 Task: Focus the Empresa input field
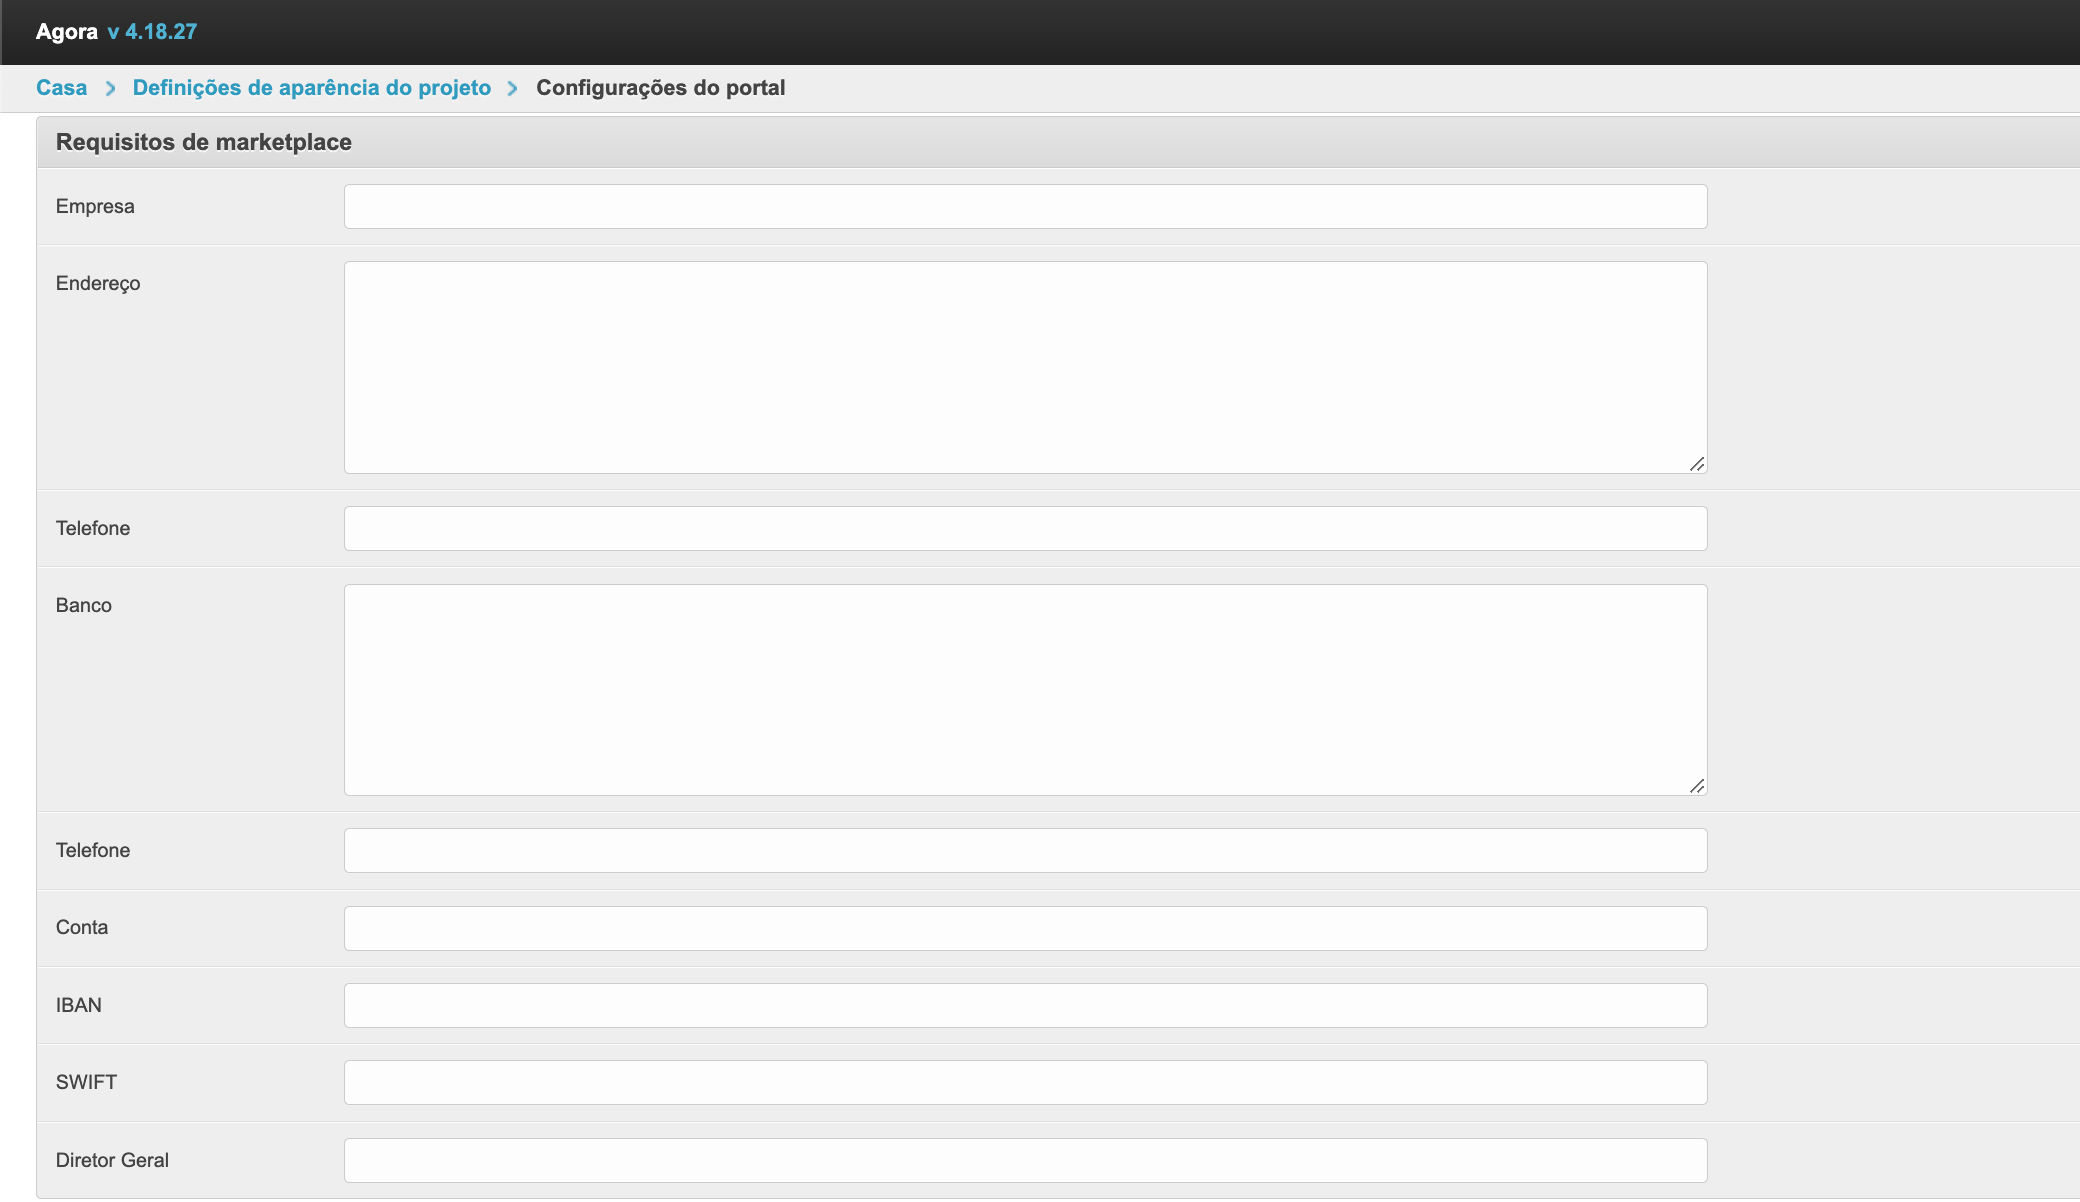(x=1025, y=207)
